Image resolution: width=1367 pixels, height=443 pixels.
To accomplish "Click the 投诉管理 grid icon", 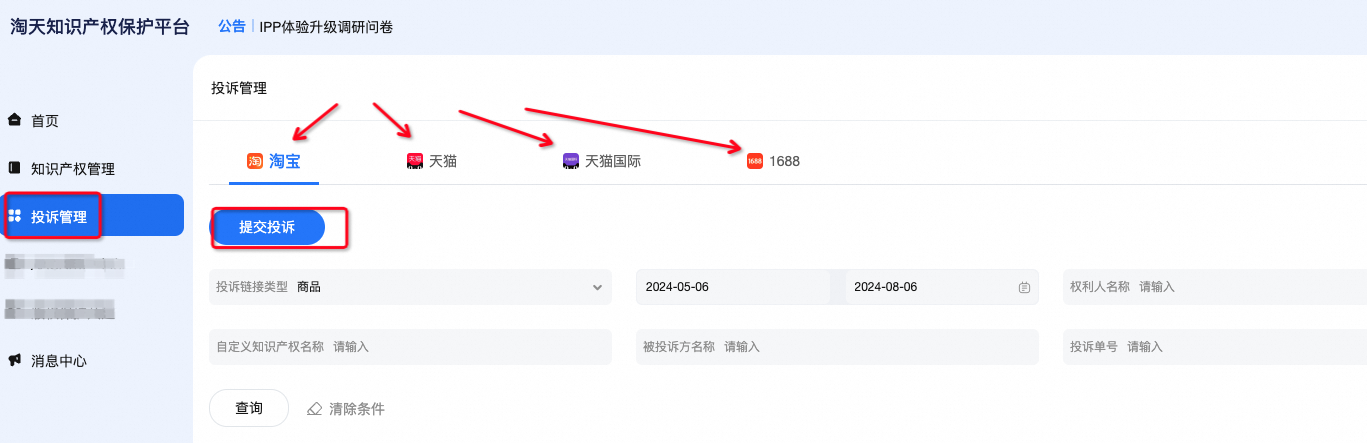I will click(14, 216).
